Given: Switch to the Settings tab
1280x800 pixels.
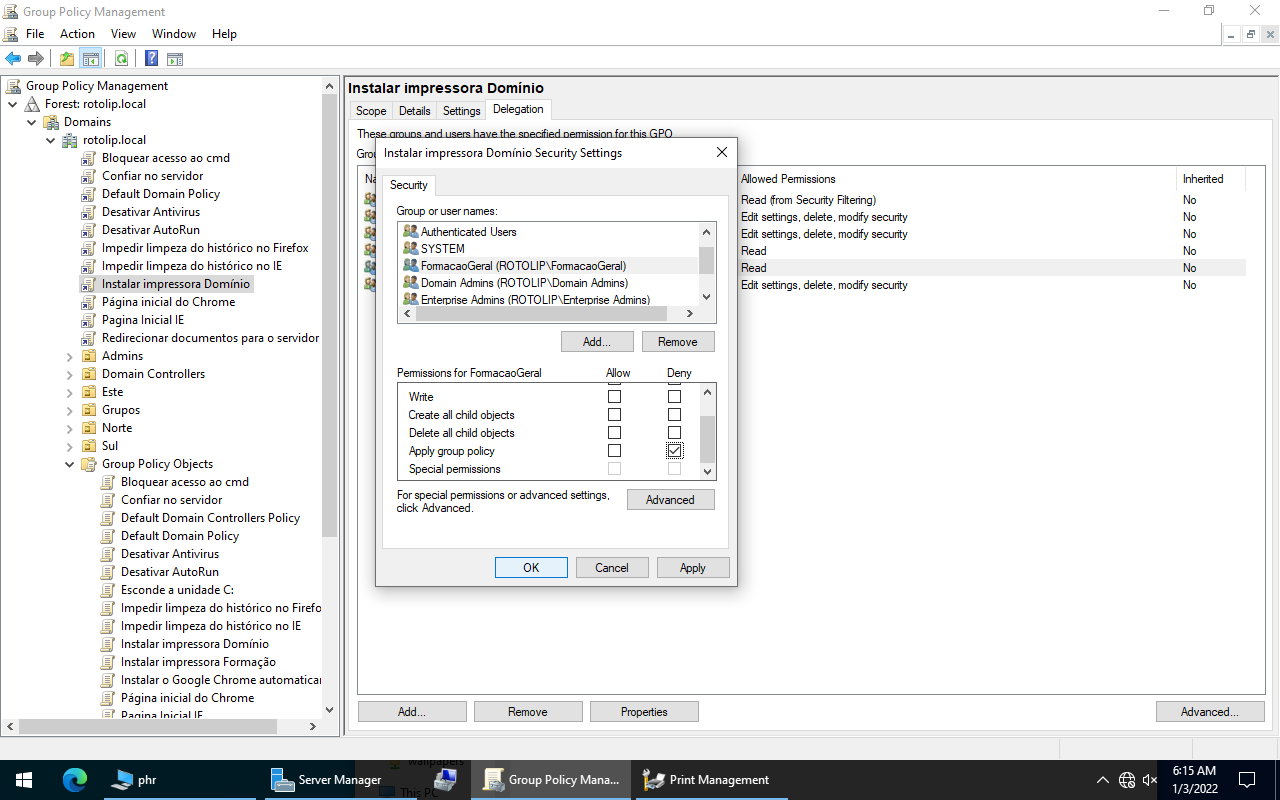Looking at the screenshot, I should tap(460, 110).
